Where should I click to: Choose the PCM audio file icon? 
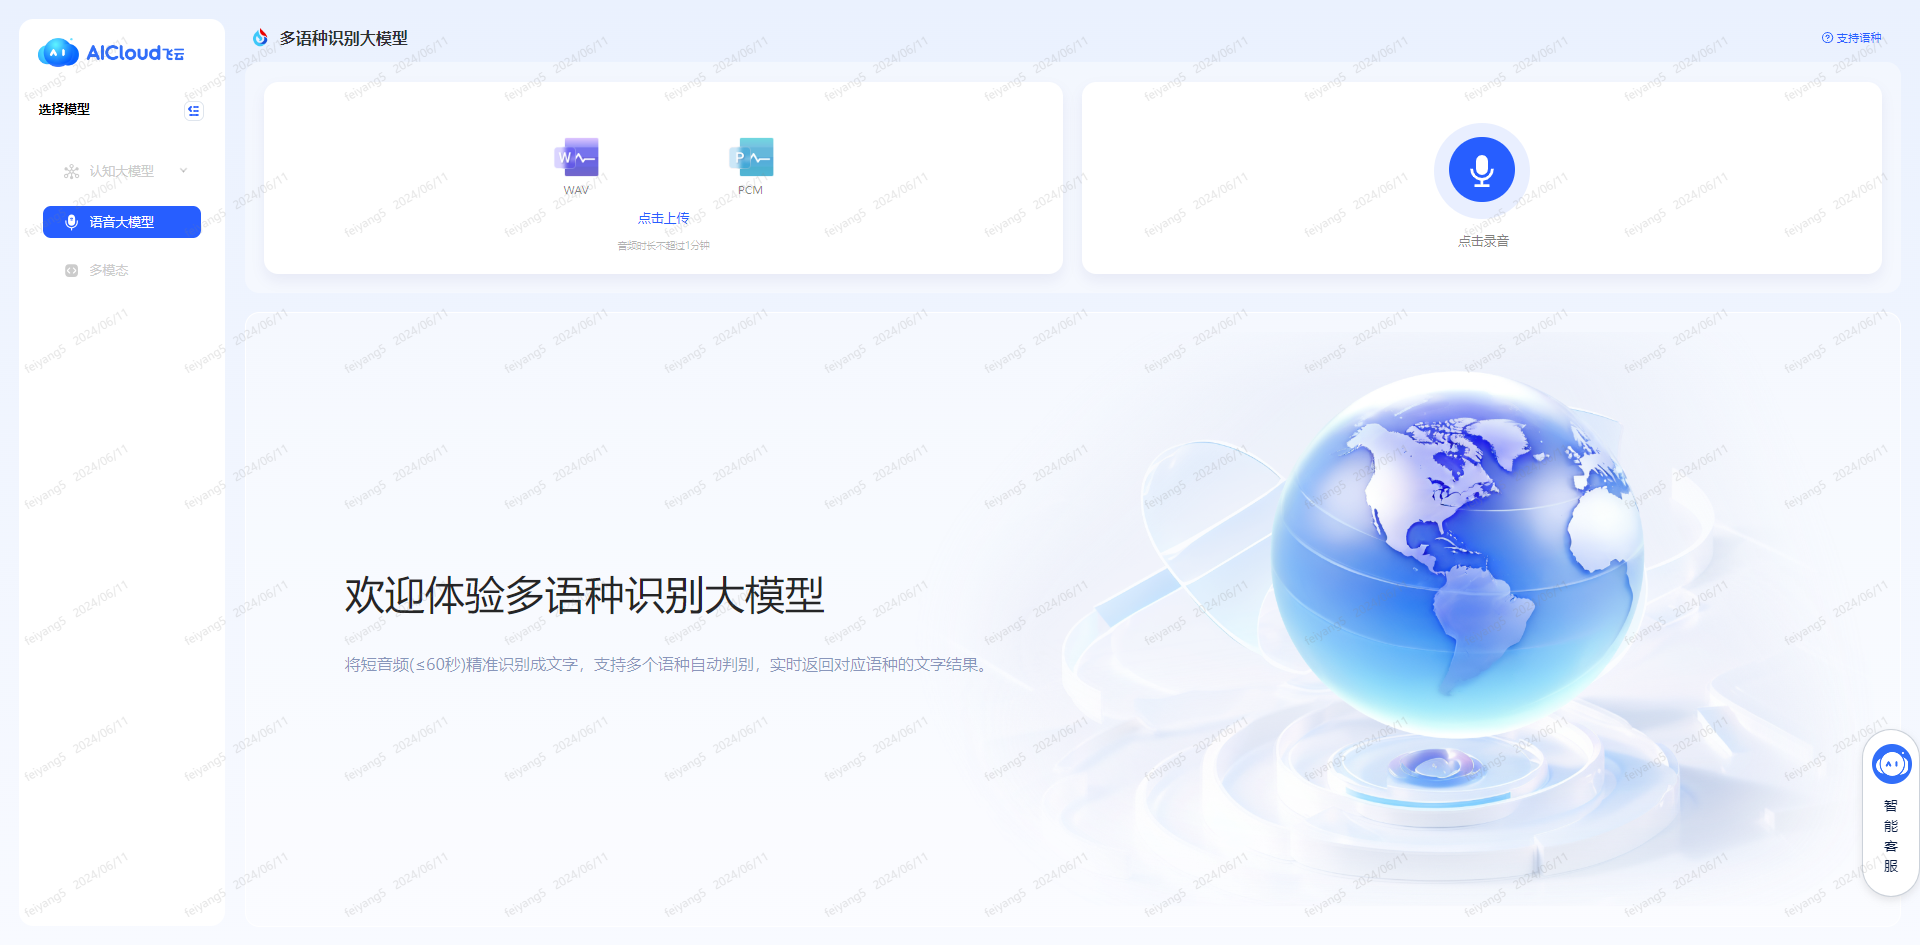(751, 158)
